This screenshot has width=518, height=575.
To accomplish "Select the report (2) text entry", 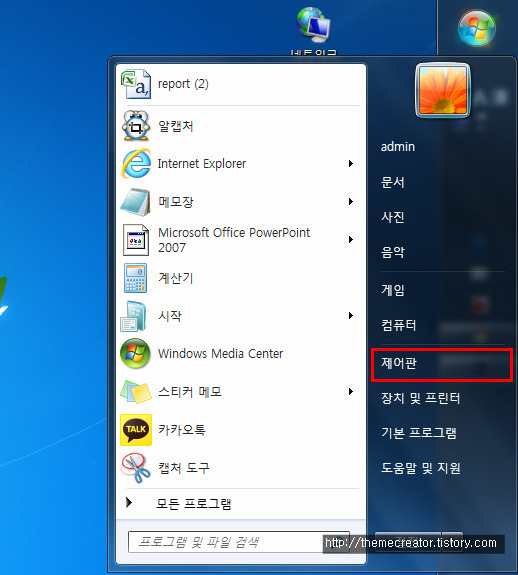I will pyautogui.click(x=183, y=84).
